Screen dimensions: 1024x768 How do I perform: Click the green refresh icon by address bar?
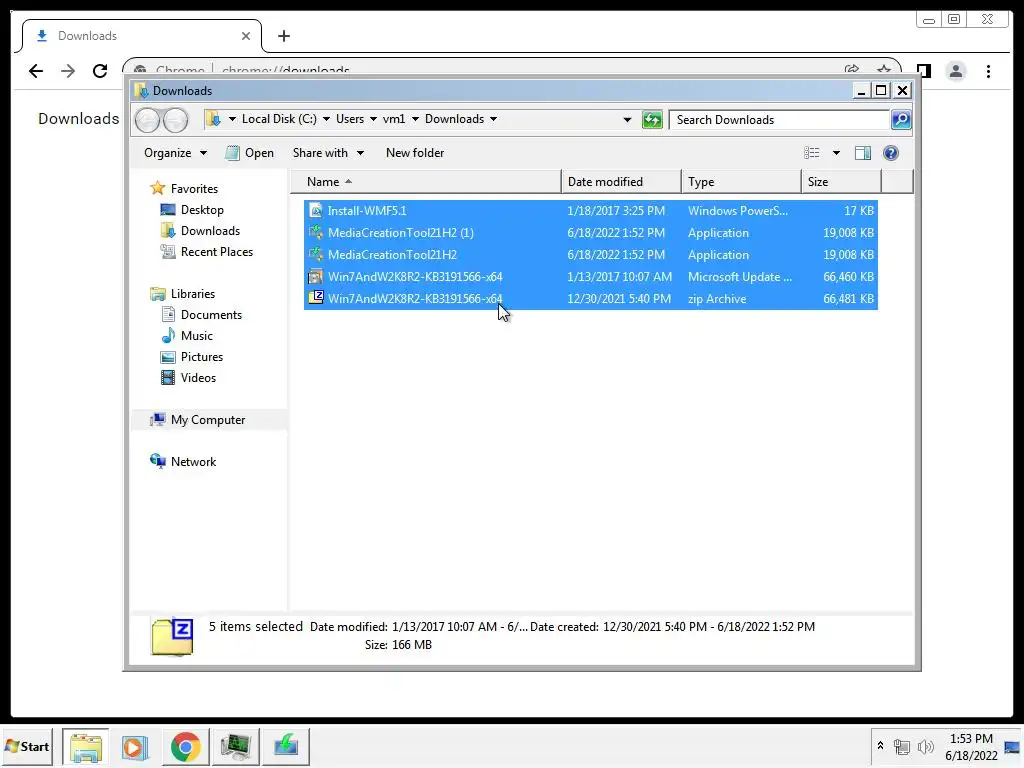pyautogui.click(x=652, y=120)
